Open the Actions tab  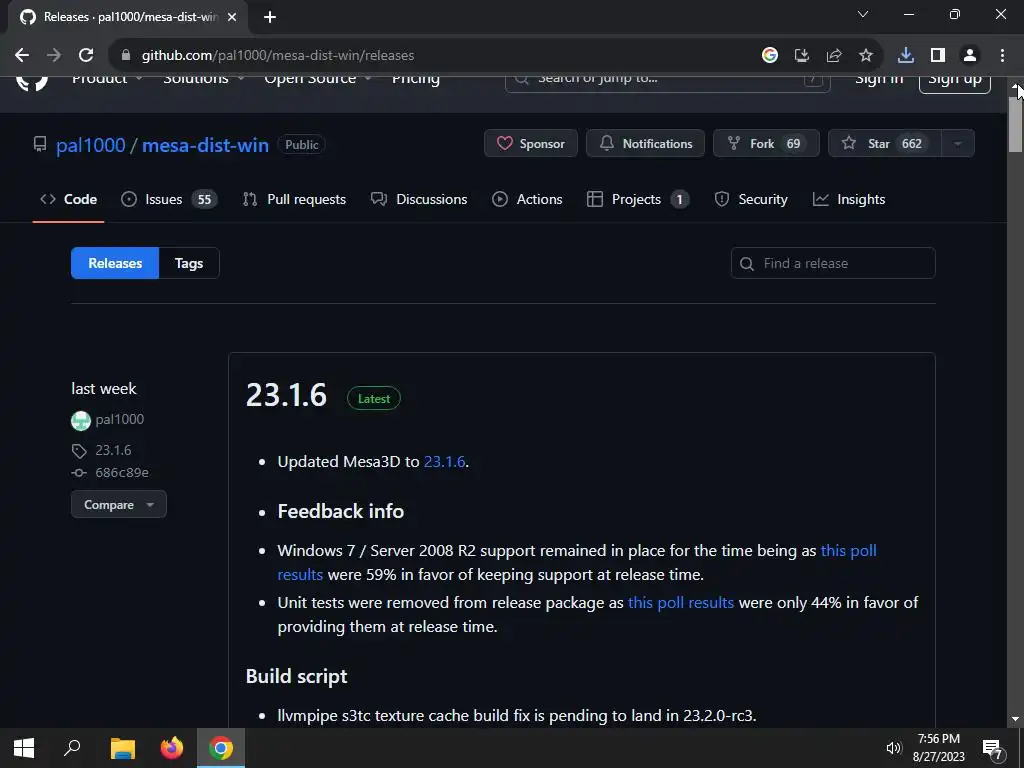point(527,199)
